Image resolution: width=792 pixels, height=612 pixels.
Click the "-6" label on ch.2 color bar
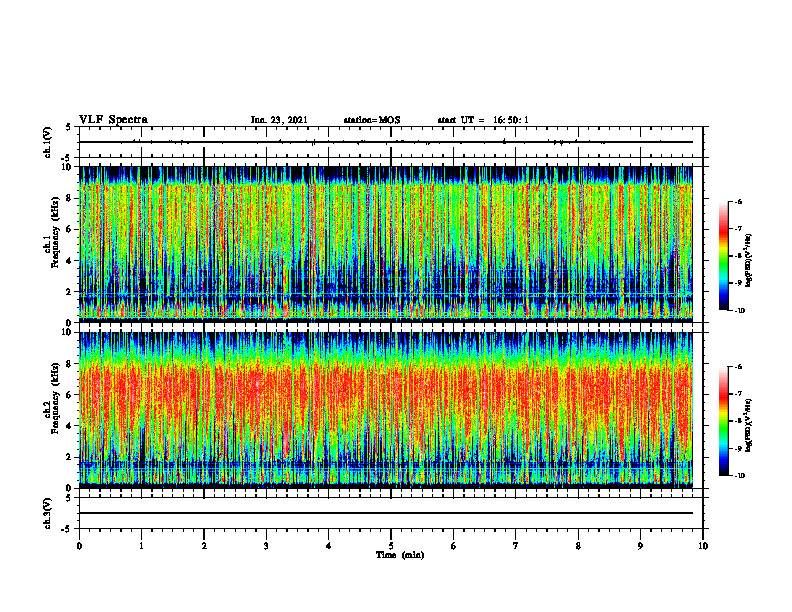click(x=738, y=367)
